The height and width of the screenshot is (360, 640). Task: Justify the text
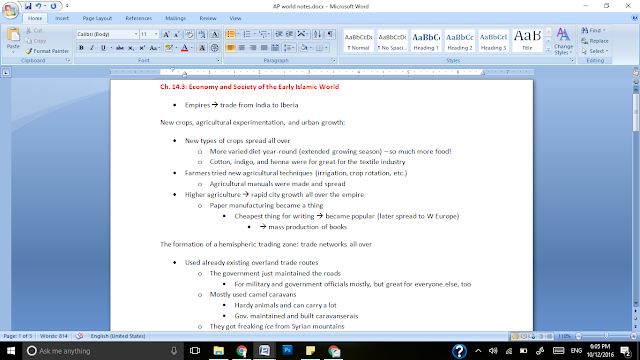(x=264, y=48)
